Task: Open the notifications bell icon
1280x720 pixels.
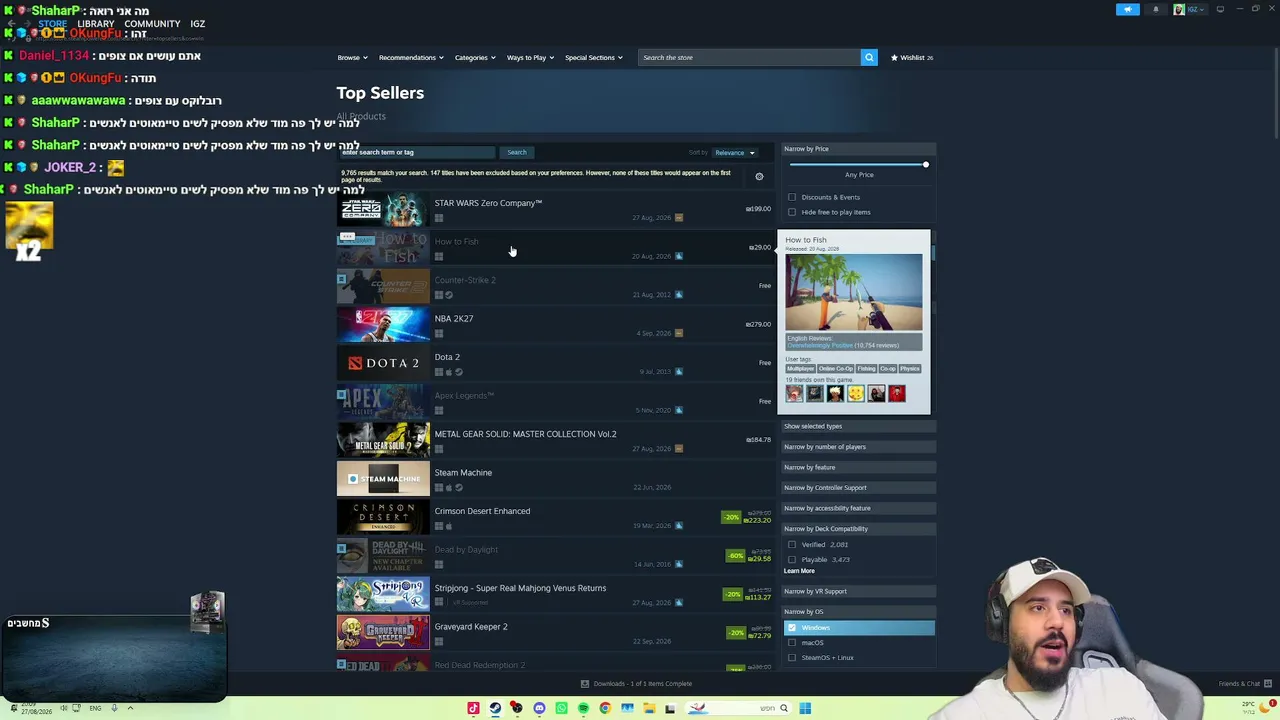Action: (x=1156, y=9)
